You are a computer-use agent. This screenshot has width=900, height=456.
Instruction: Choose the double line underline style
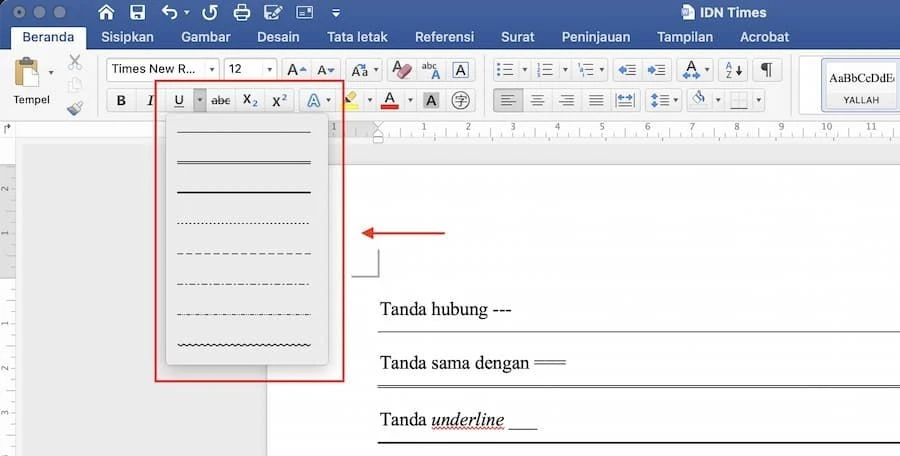(x=244, y=163)
